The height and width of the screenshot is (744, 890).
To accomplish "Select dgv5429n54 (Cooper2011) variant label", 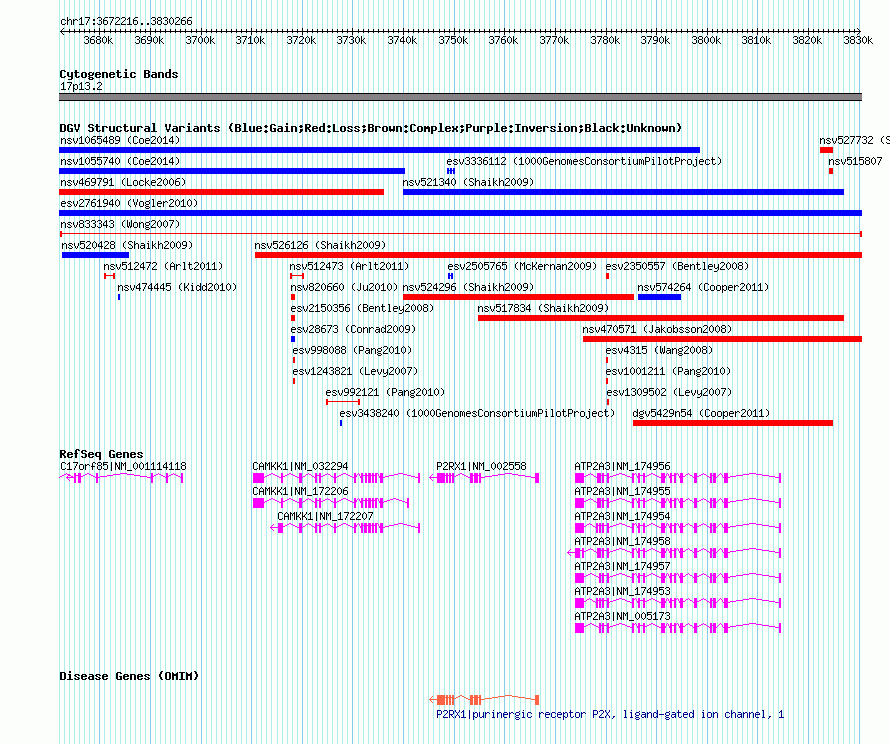I will 701,413.
